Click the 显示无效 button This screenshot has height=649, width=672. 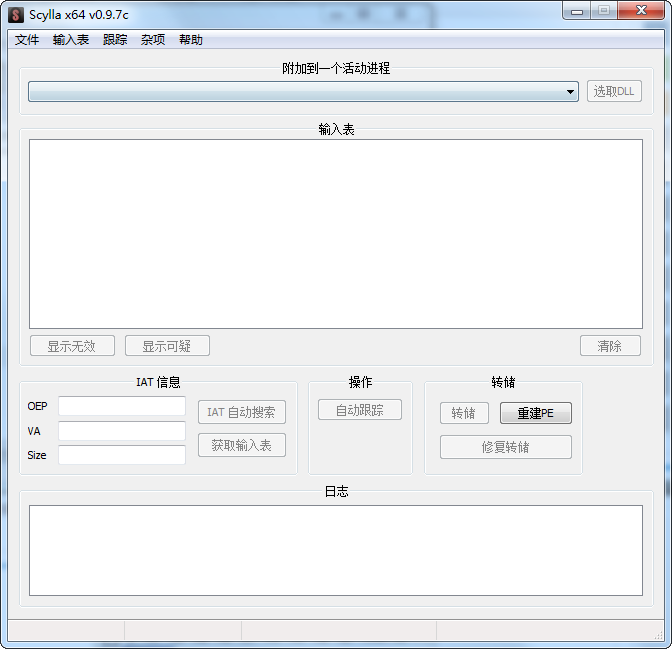coord(72,346)
